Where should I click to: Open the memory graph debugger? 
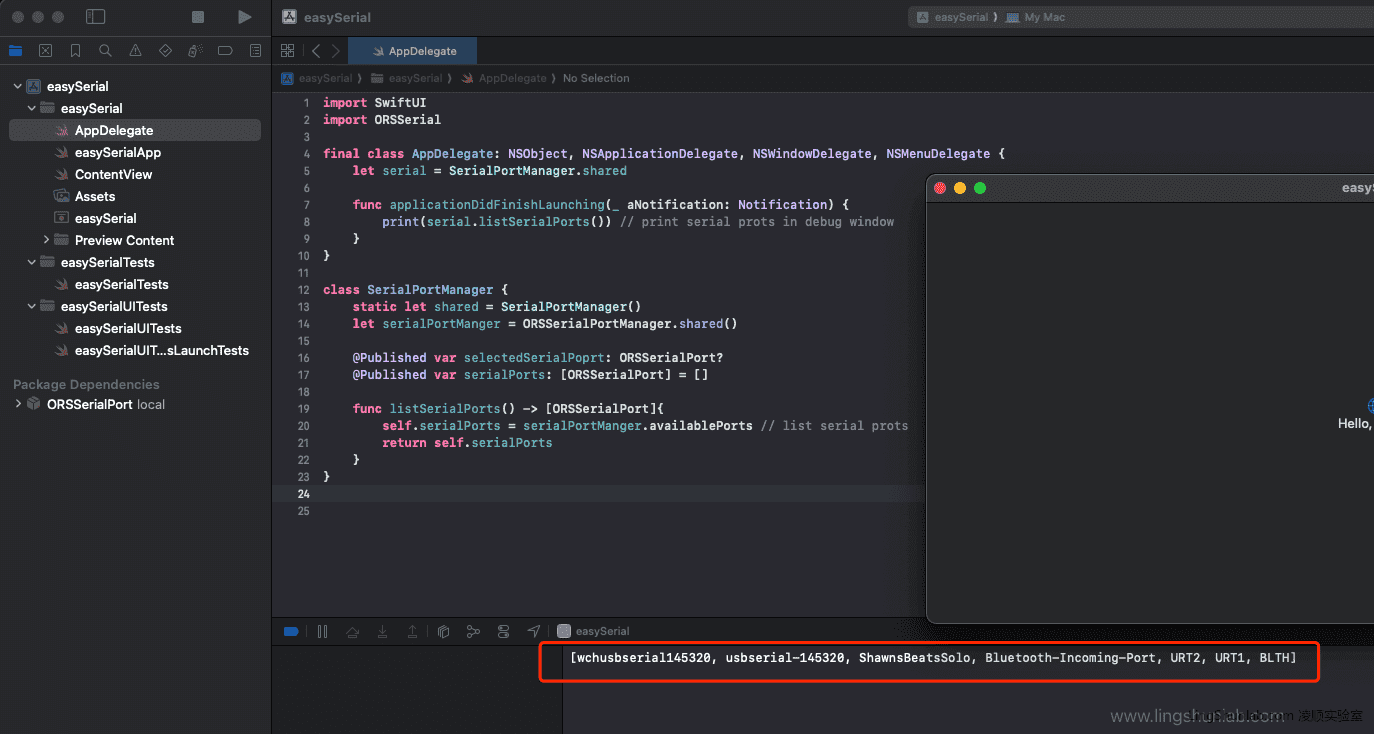coord(473,631)
